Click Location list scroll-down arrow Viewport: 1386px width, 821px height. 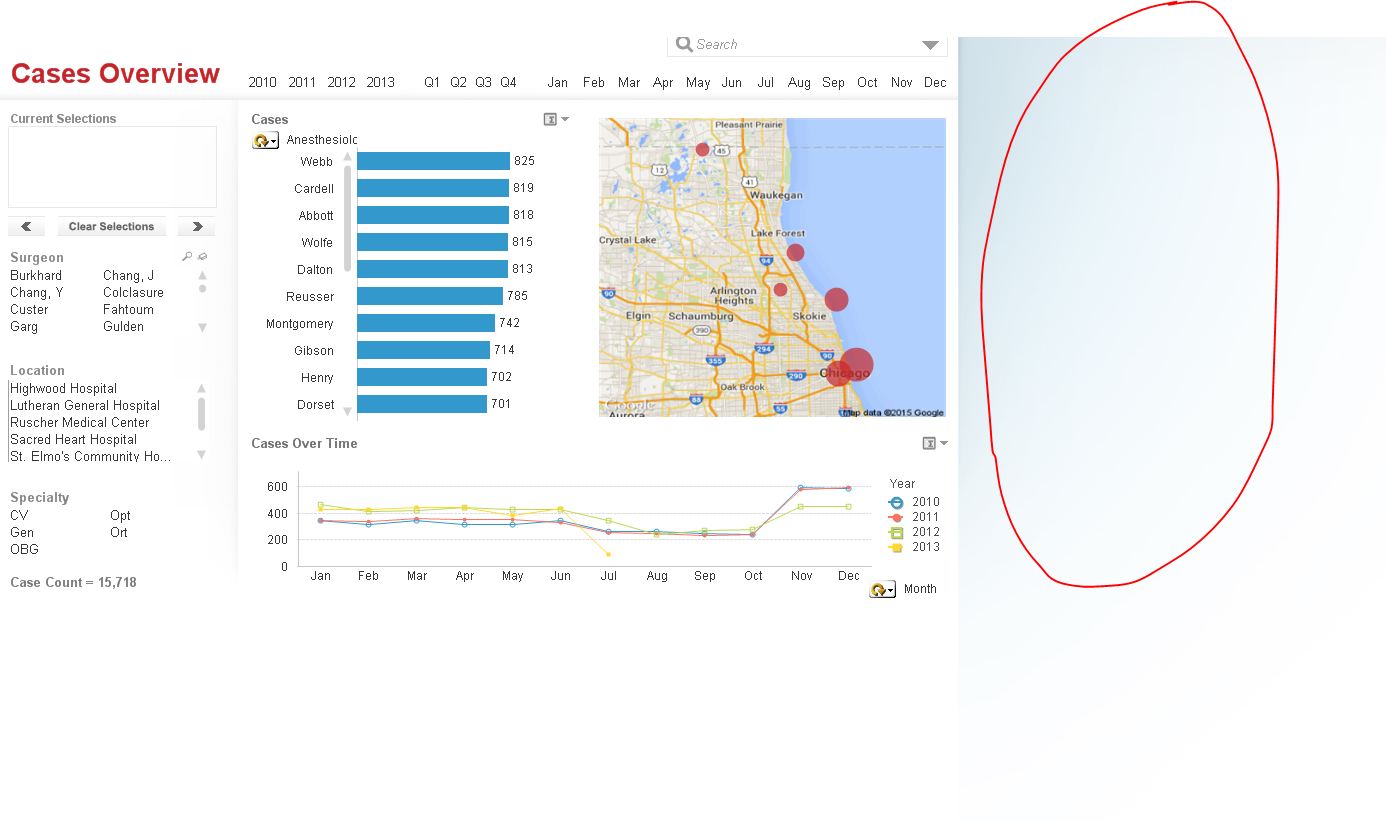(202, 455)
